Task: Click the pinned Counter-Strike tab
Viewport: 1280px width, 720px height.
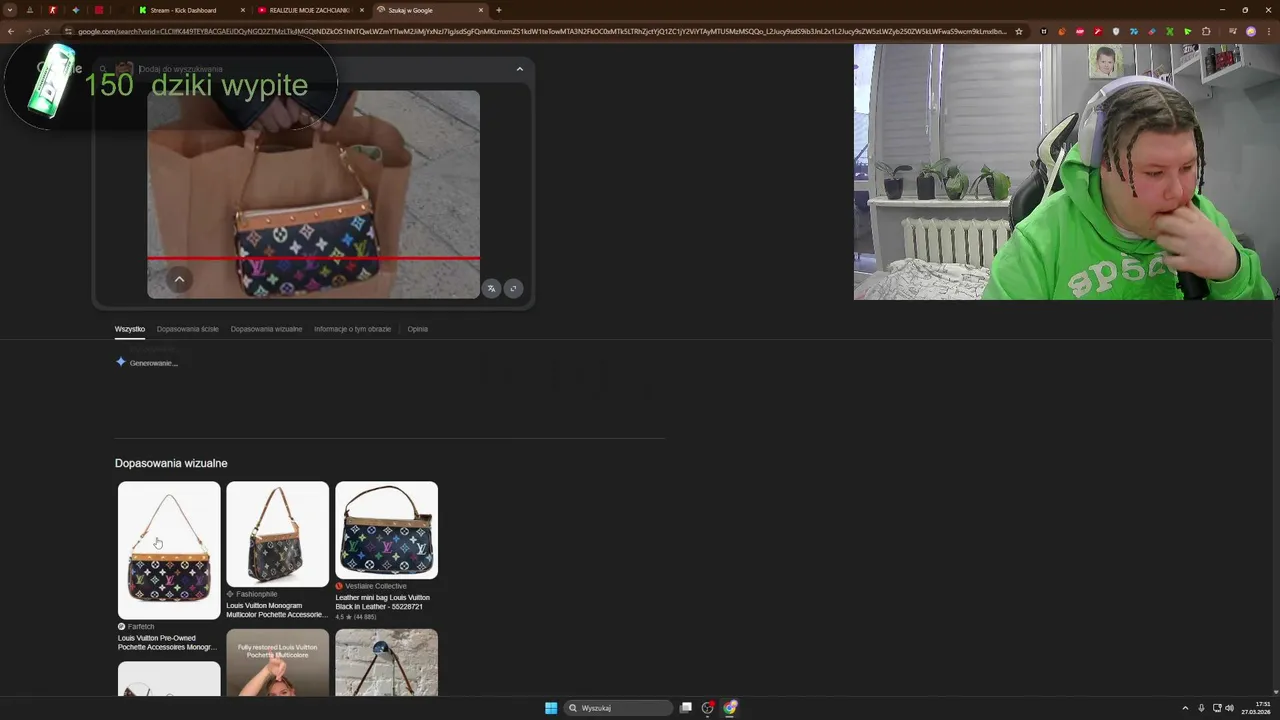Action: coord(53,10)
